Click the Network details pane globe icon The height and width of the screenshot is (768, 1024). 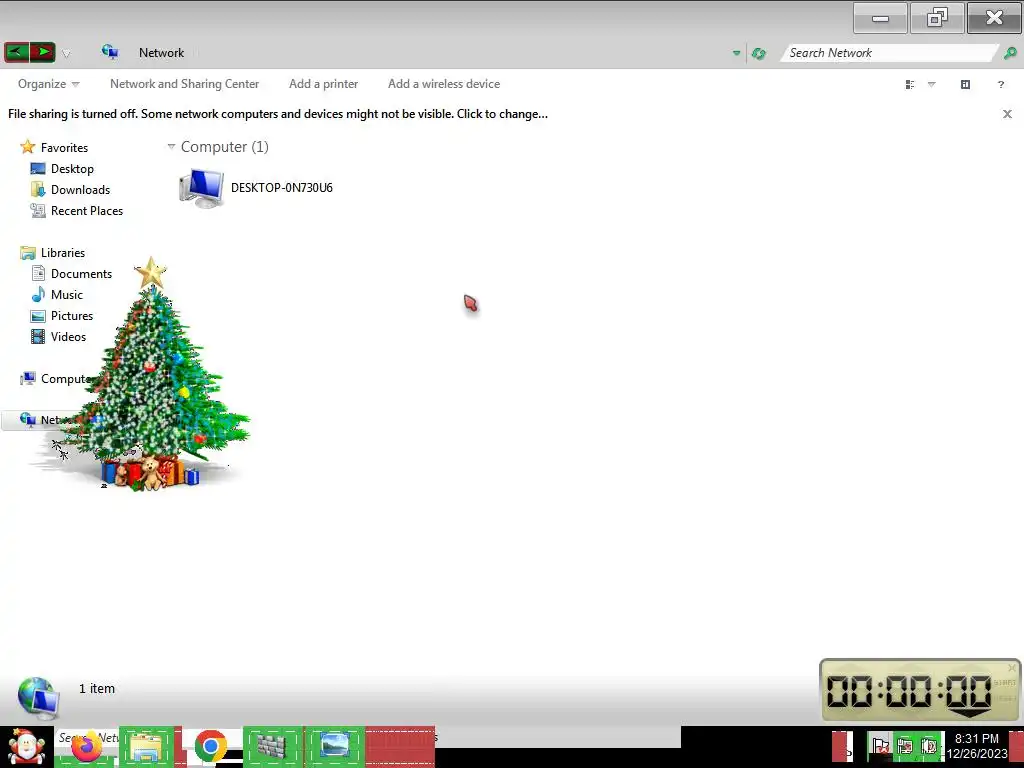coord(38,697)
